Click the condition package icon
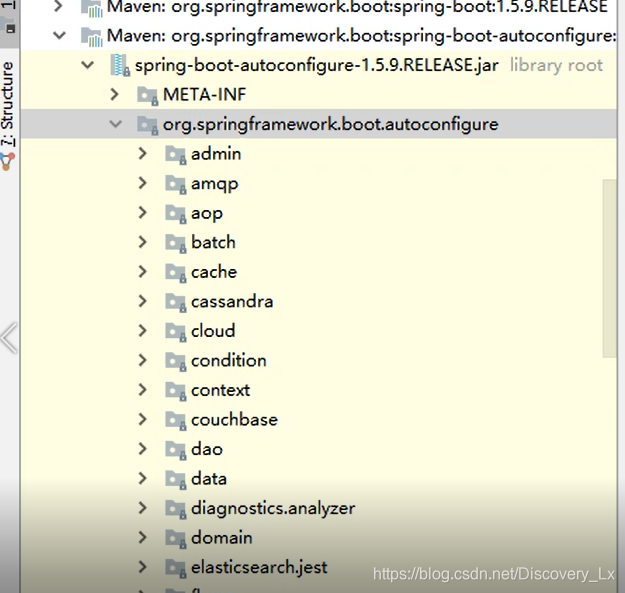625x593 pixels. tap(176, 361)
